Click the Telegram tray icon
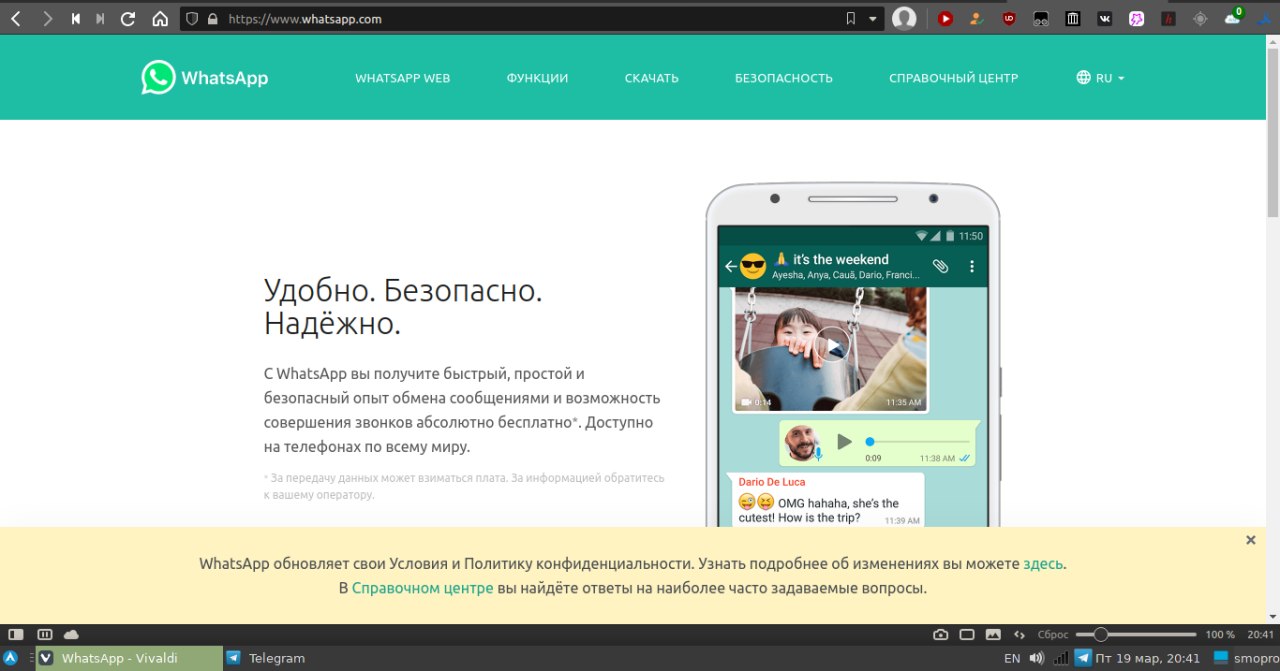This screenshot has width=1280, height=671. click(1083, 658)
